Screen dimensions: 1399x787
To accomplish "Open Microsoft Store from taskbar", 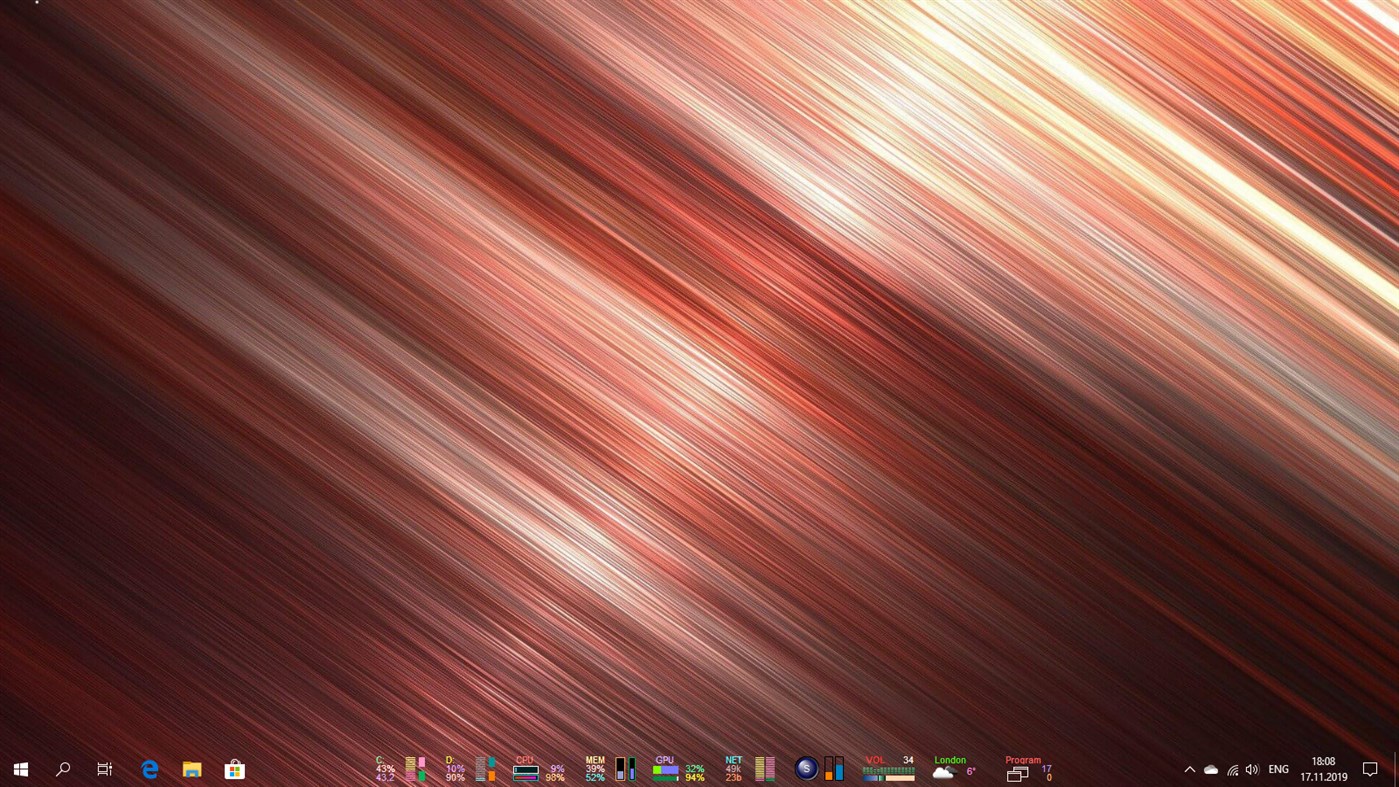I will pyautogui.click(x=234, y=769).
